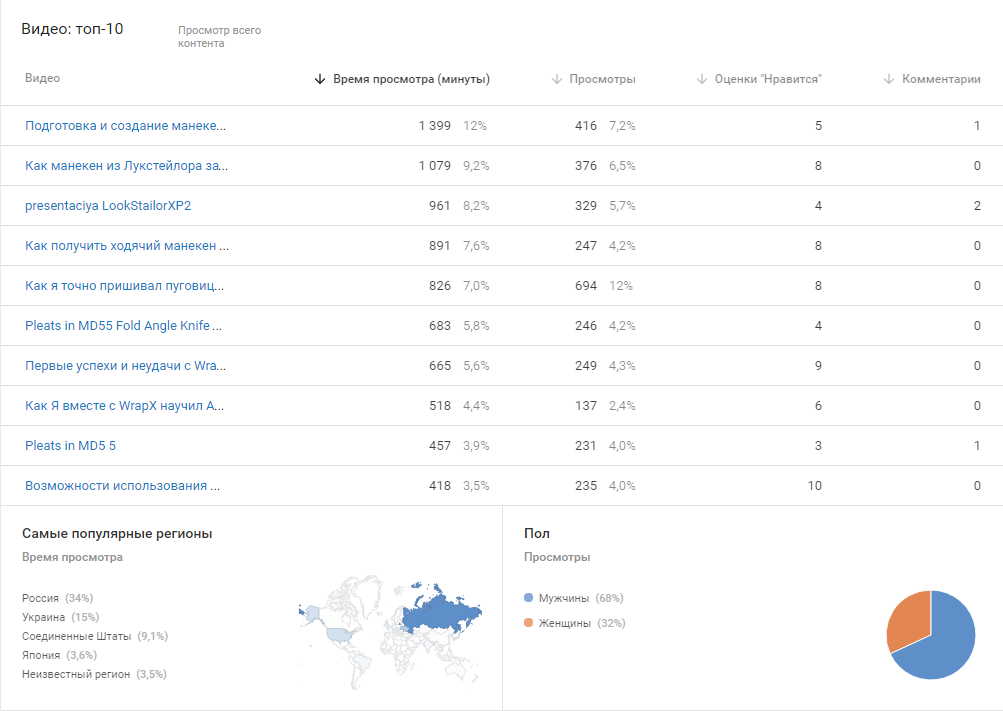Image resolution: width=1003 pixels, height=711 pixels.
Task: Open Pleats in MD55 Fold Angle Knife video
Action: click(124, 326)
